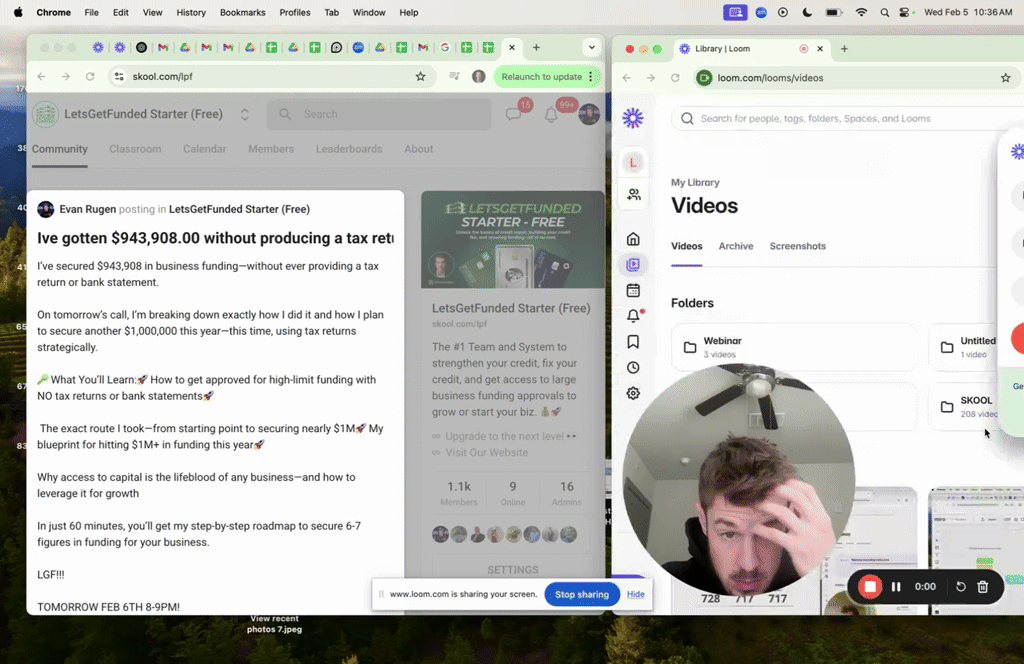This screenshot has width=1024, height=664.
Task: Click the red stop recording button
Action: point(870,586)
